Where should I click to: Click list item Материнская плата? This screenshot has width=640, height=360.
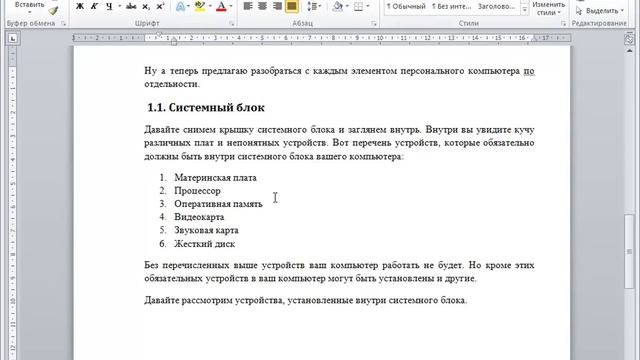(x=216, y=178)
